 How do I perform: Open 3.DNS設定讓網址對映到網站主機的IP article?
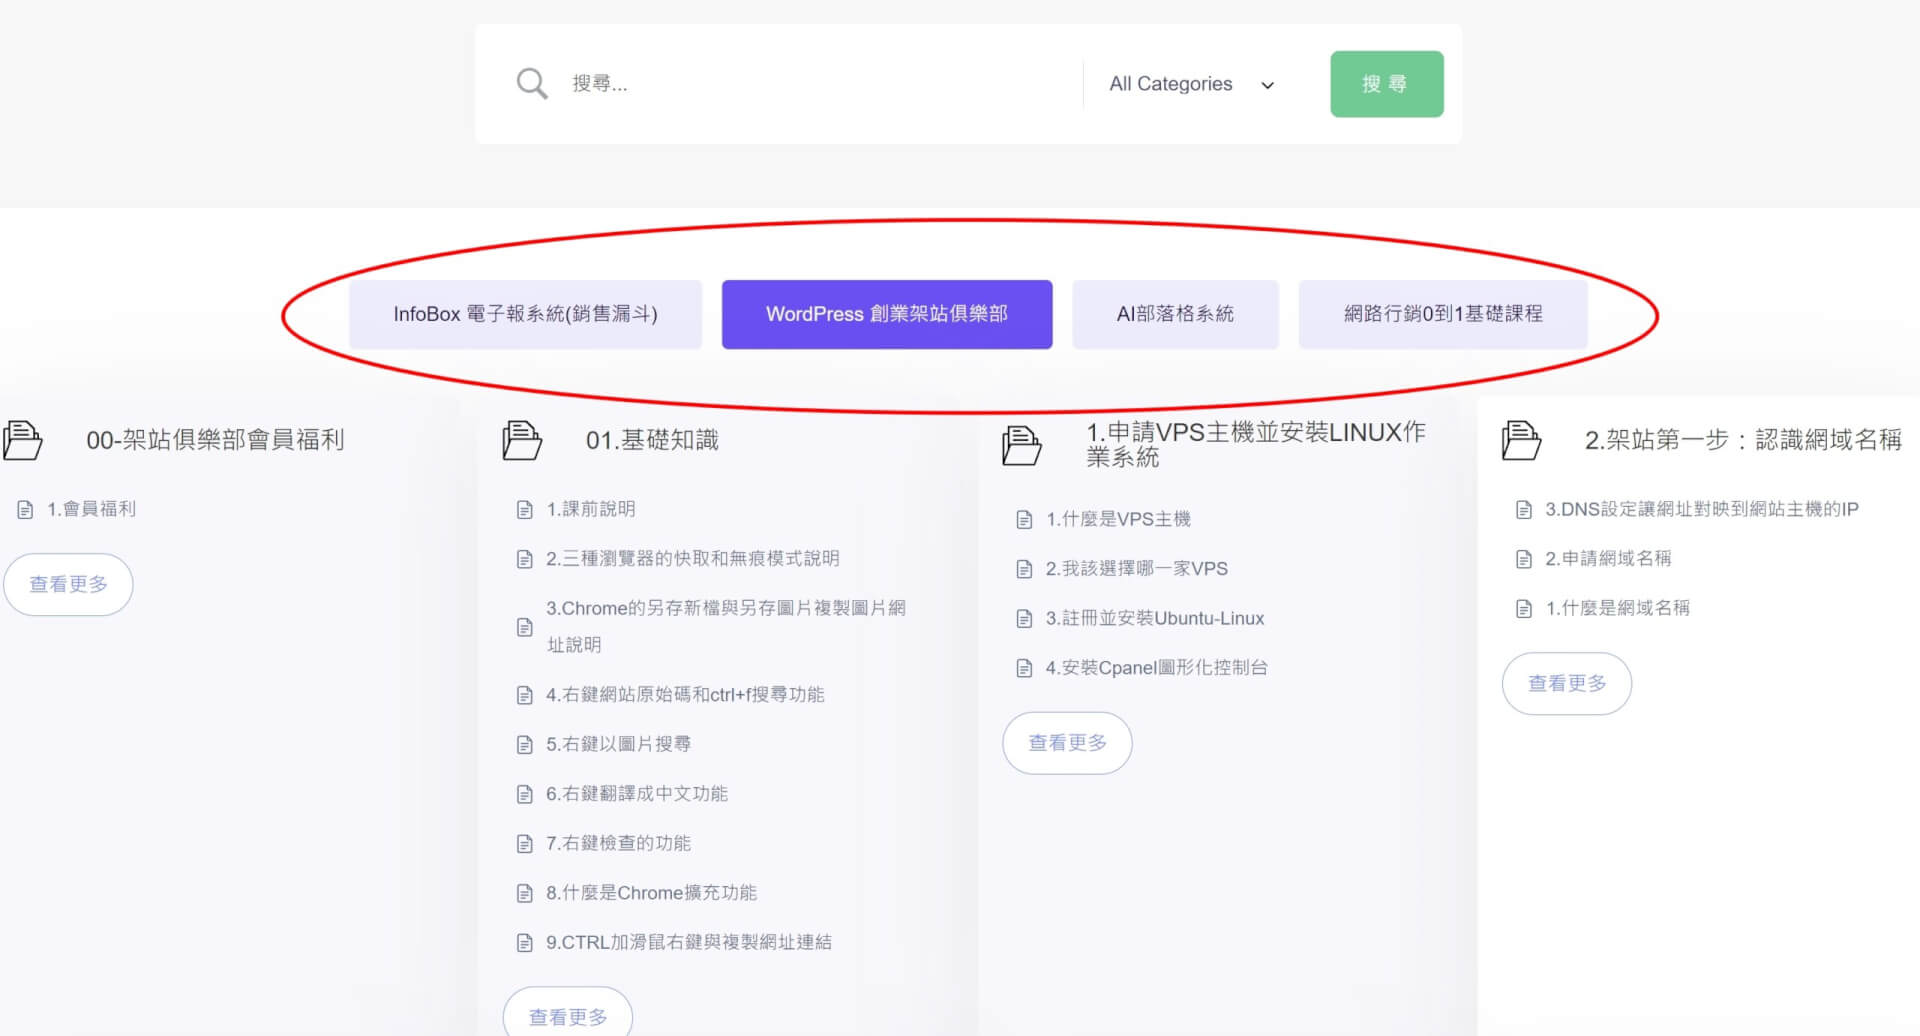[x=1701, y=509]
